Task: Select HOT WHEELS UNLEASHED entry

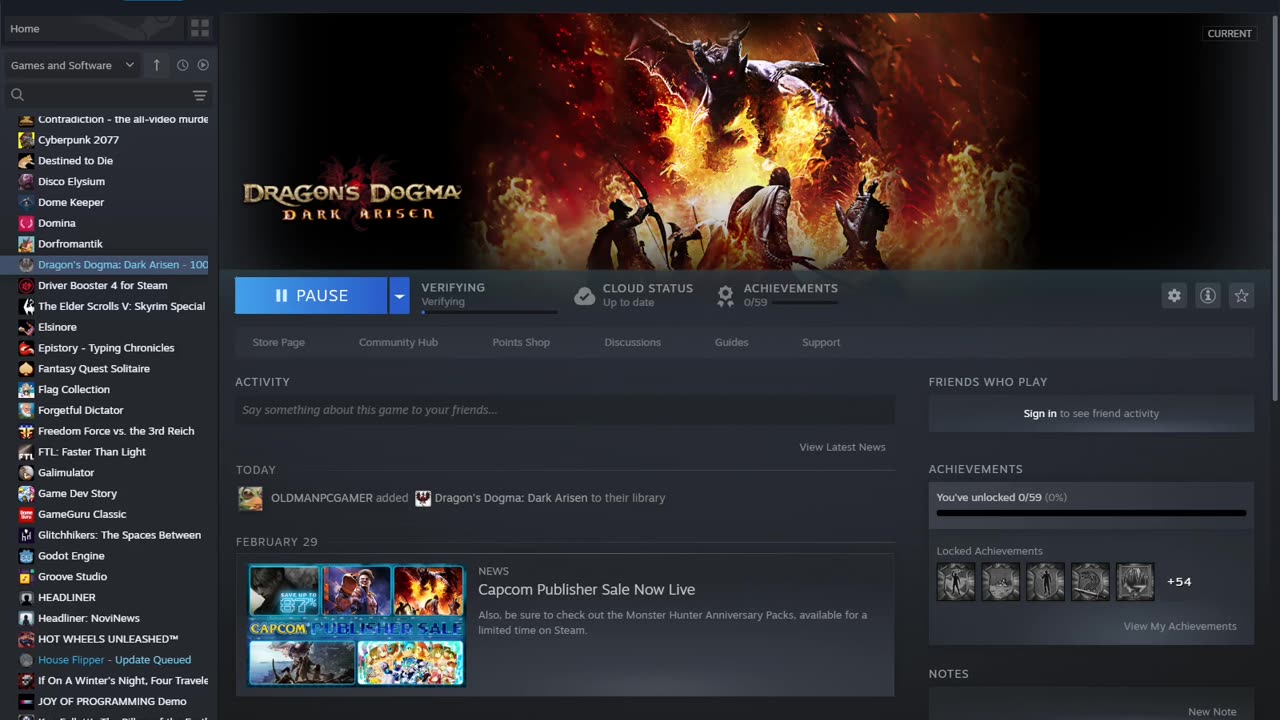Action: (109, 639)
